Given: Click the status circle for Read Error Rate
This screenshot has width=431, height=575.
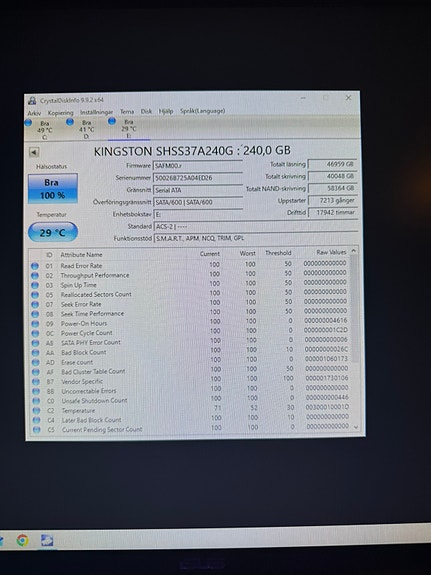Looking at the screenshot, I should 34,266.
